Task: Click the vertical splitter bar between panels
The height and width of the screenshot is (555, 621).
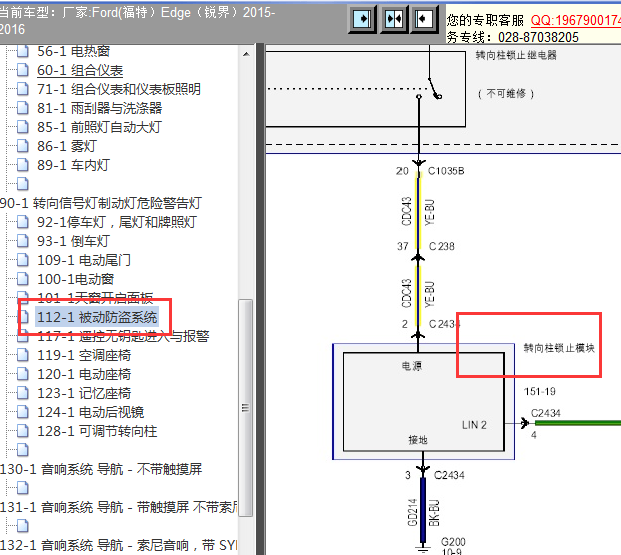Action: click(260, 299)
